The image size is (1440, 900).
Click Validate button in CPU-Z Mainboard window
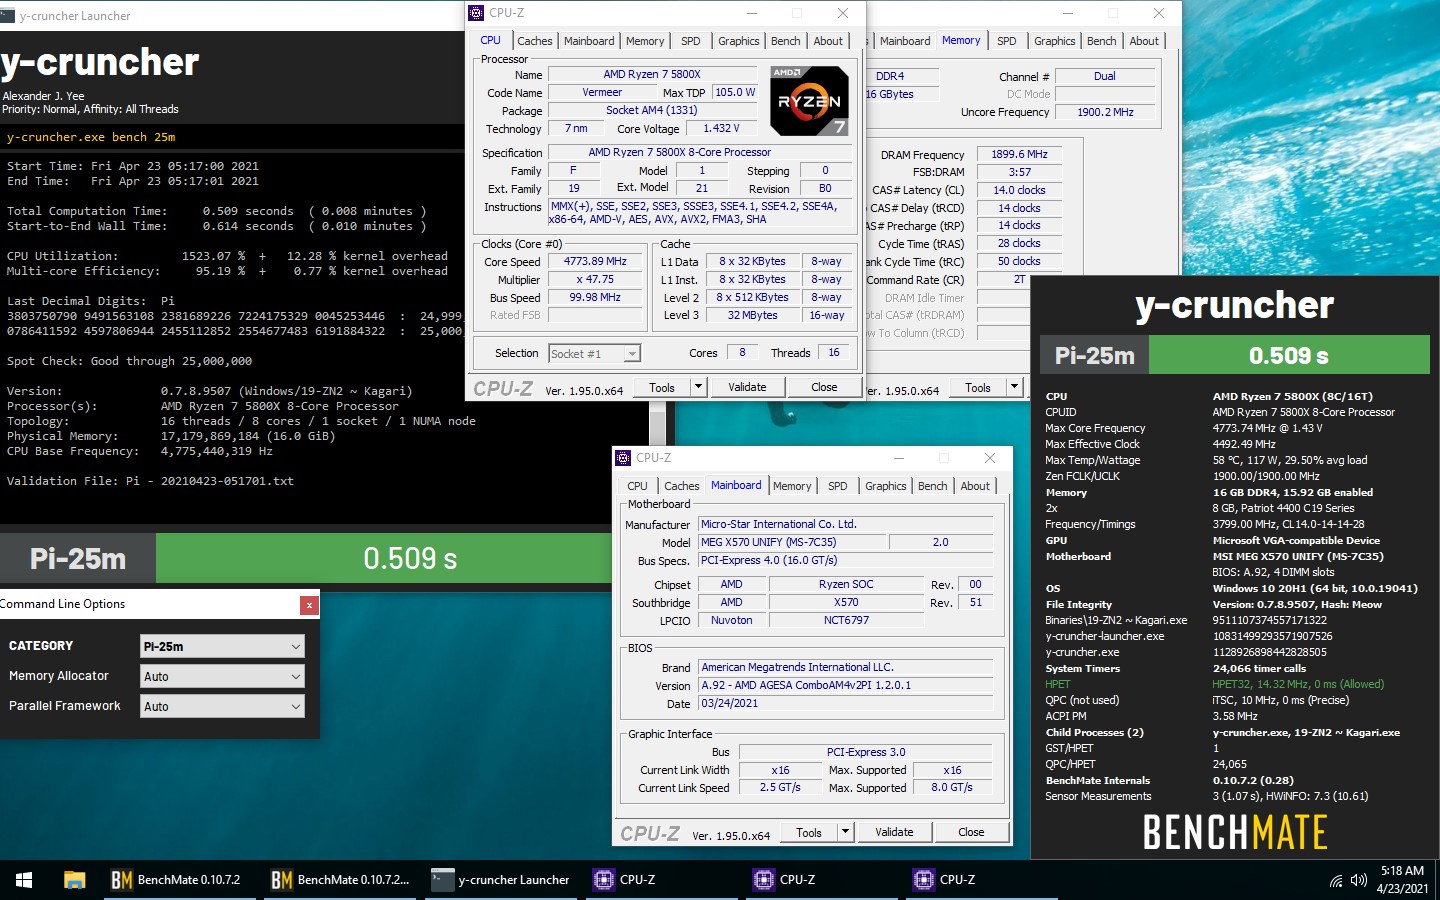(x=894, y=832)
